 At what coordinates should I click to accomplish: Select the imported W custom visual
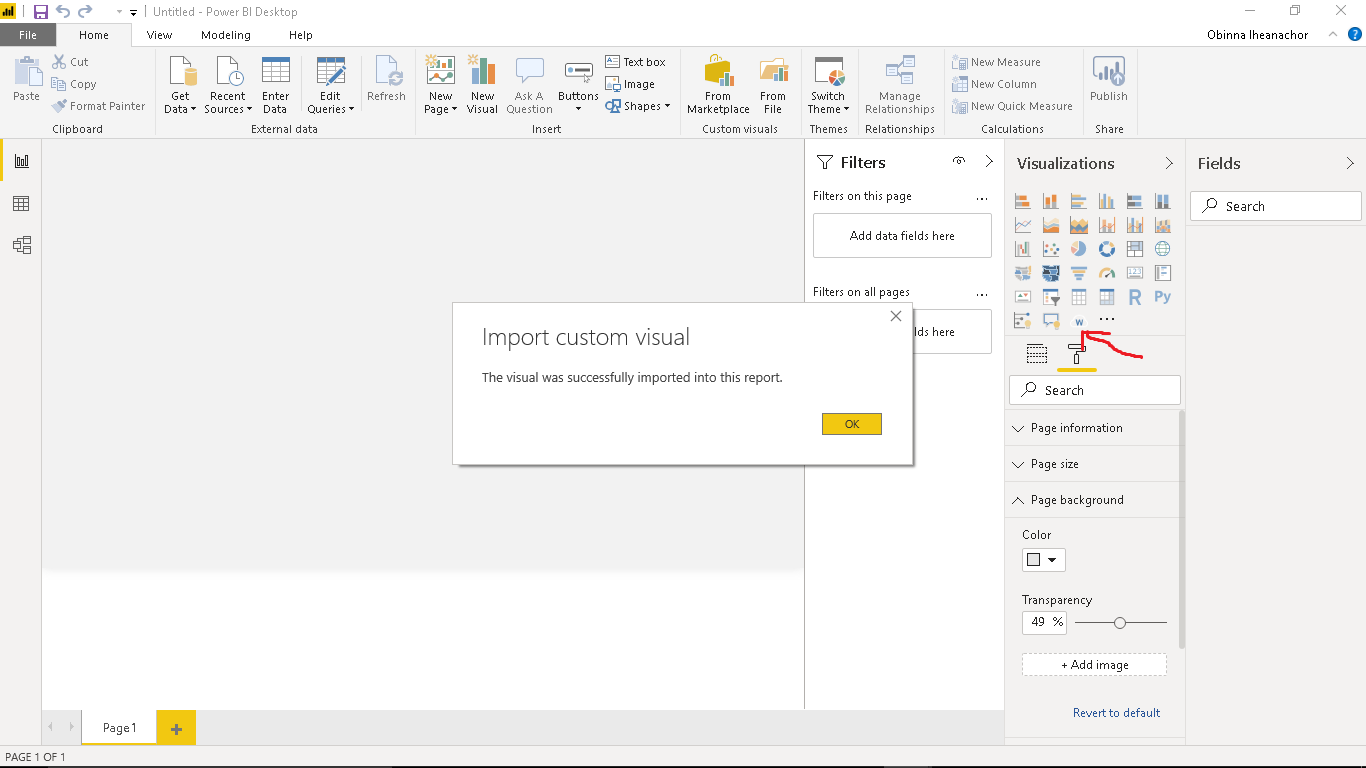tap(1078, 321)
